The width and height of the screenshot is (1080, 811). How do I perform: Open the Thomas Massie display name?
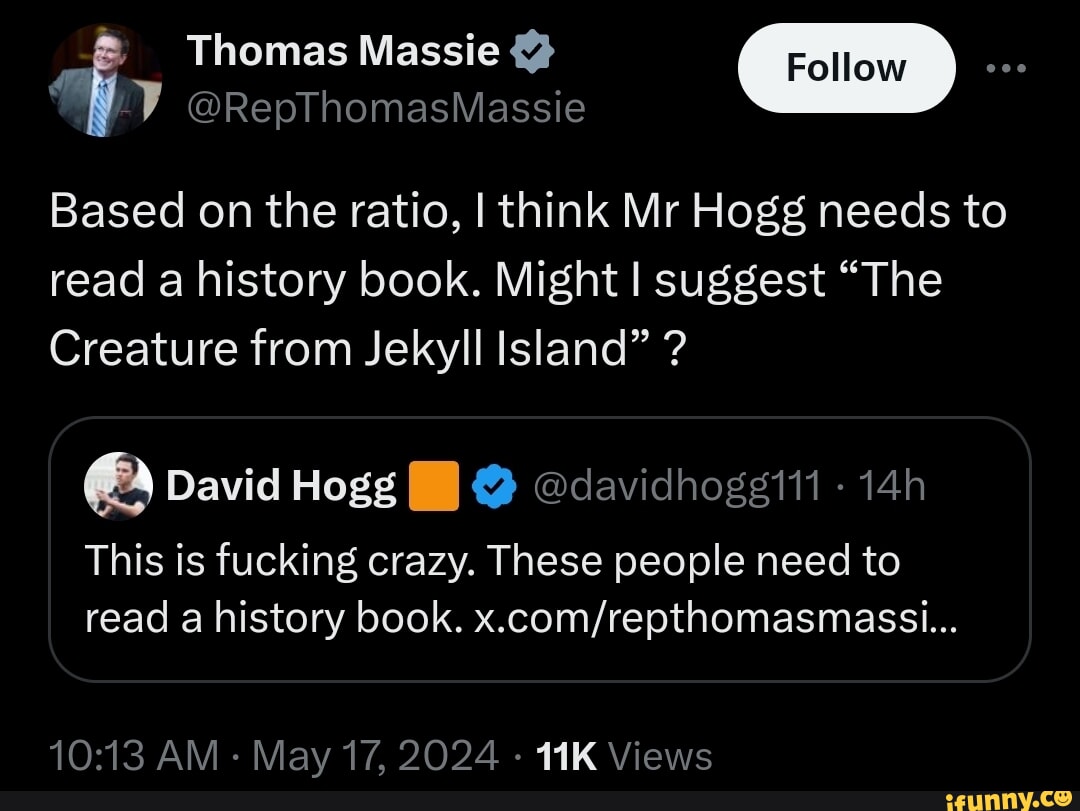click(x=344, y=50)
